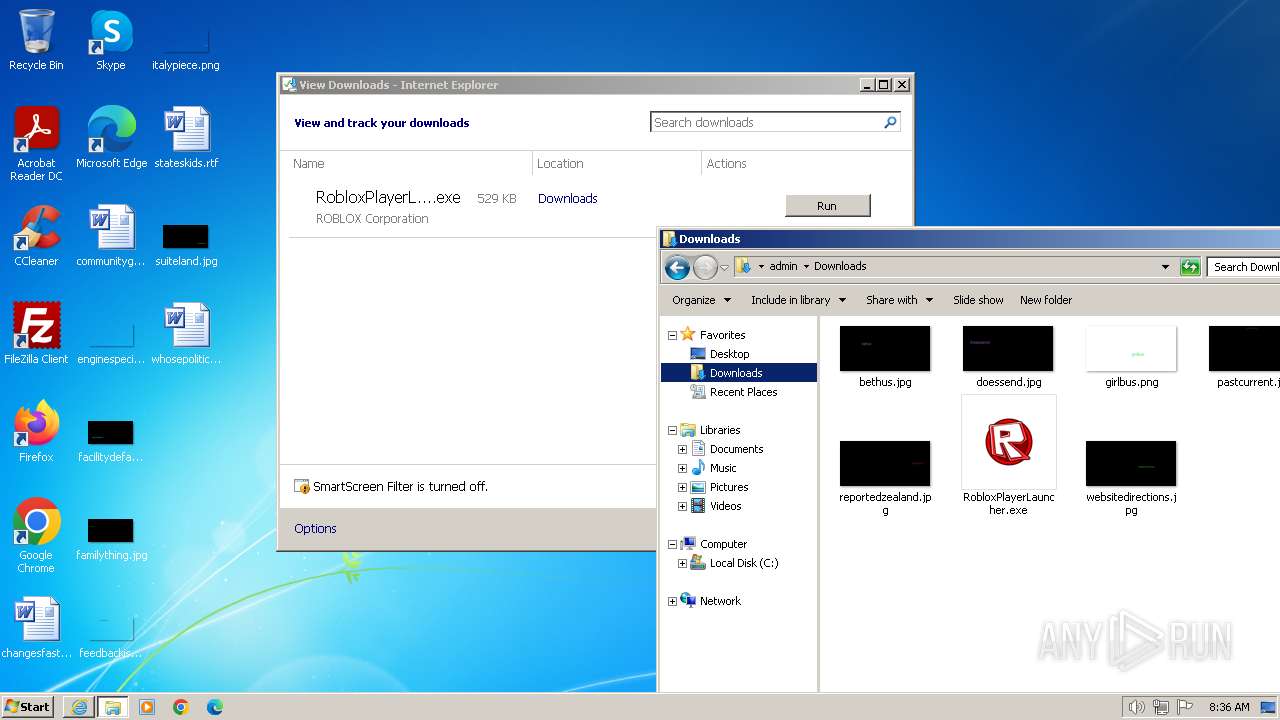Open Firefox desktop shortcut
The height and width of the screenshot is (720, 1280).
(x=36, y=431)
